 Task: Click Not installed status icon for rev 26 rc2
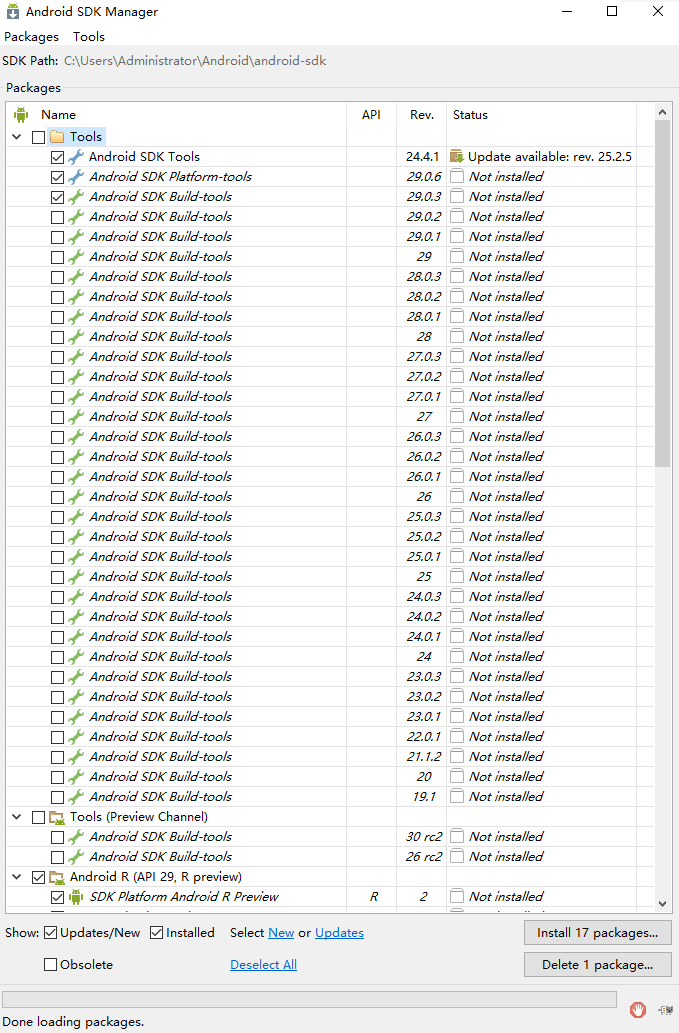pos(457,856)
